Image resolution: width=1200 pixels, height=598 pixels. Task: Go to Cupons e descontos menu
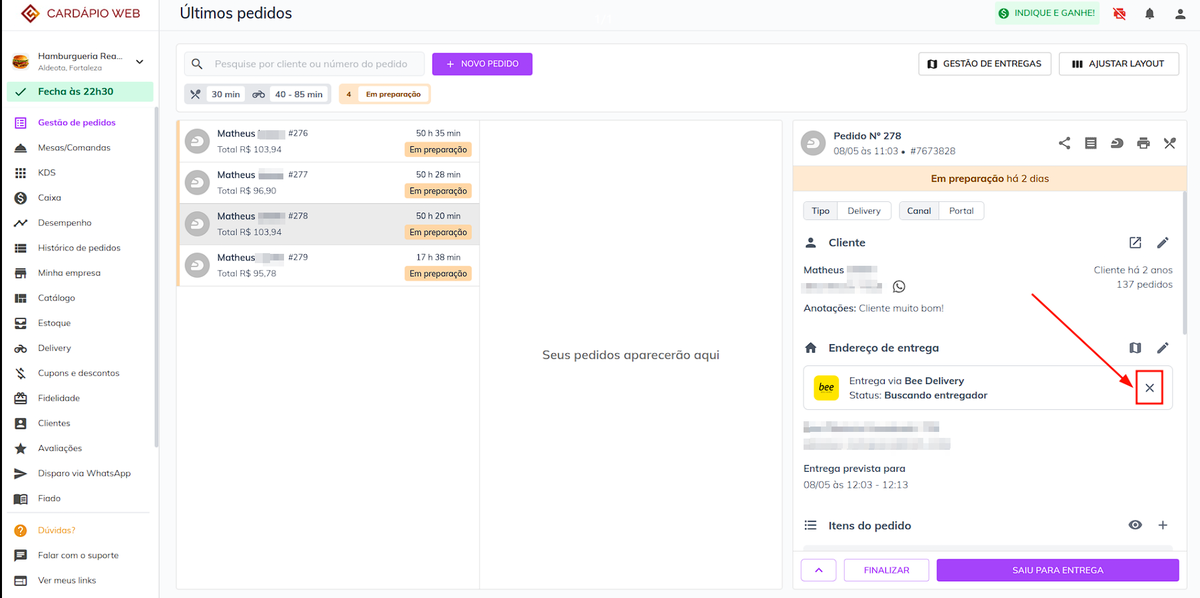pyautogui.click(x=78, y=373)
